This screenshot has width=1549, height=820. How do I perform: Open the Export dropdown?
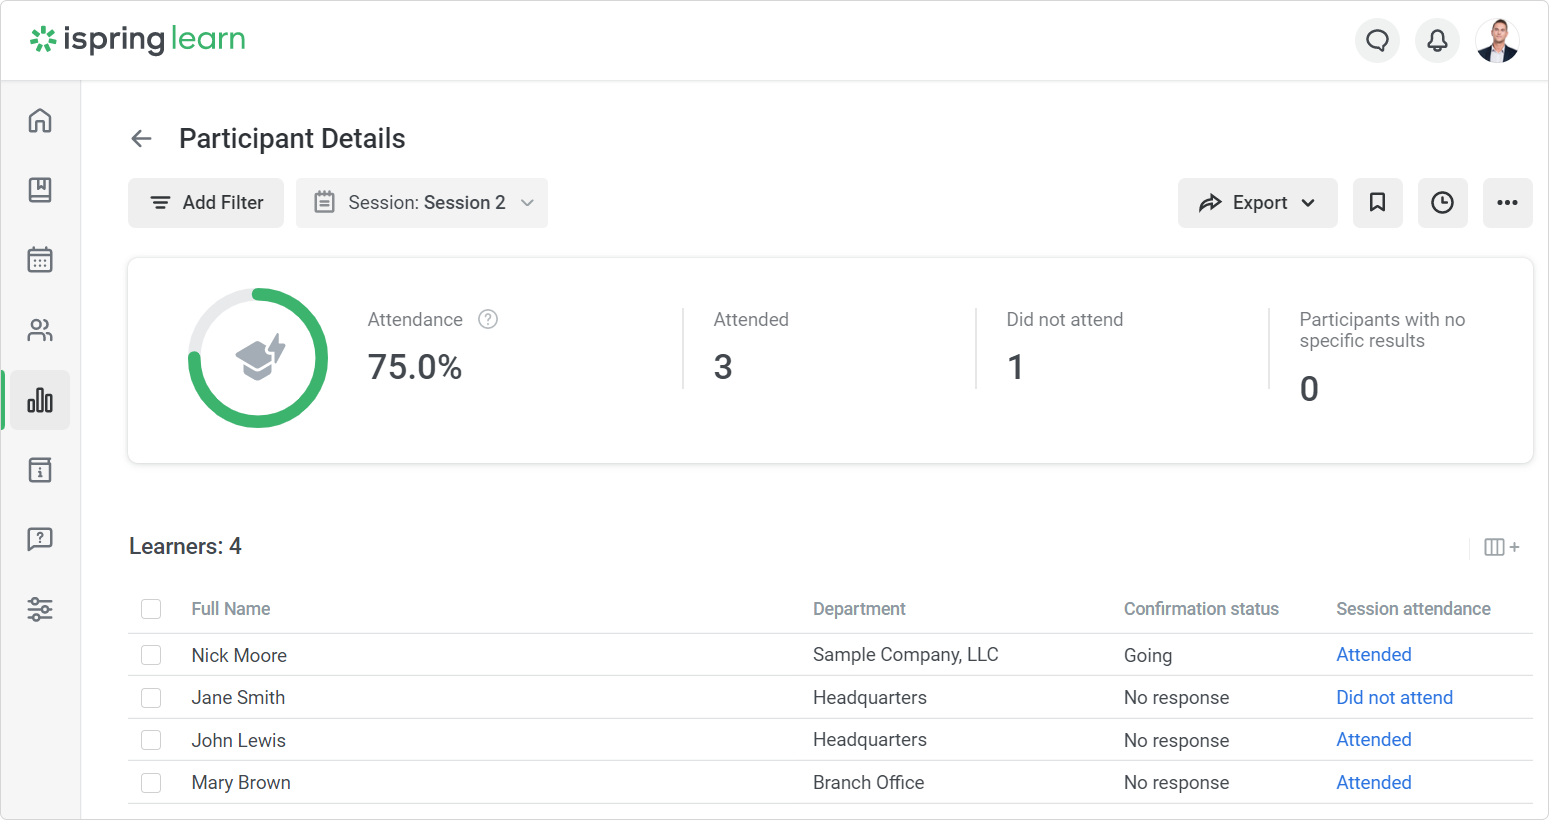1258,203
